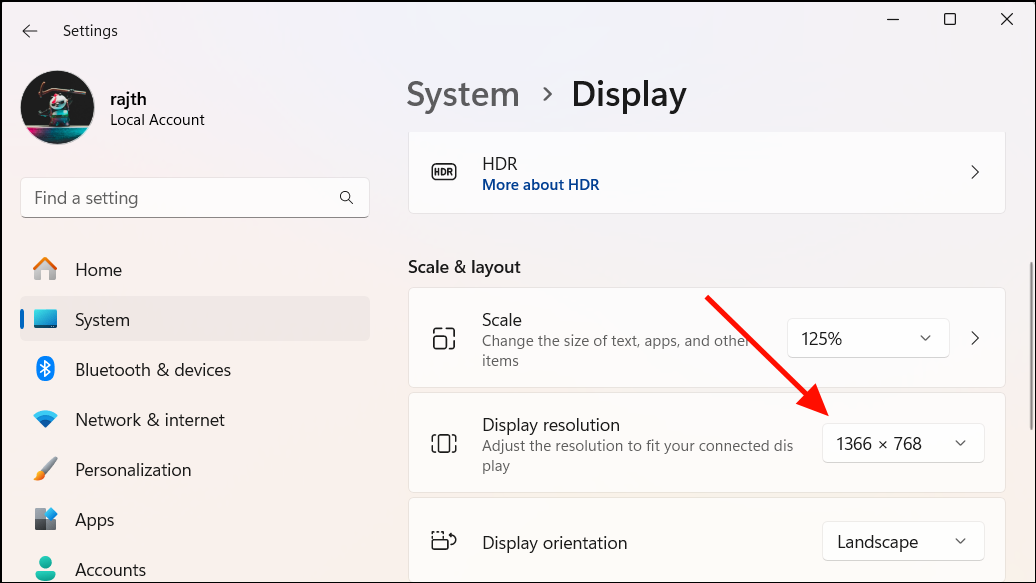Image resolution: width=1036 pixels, height=583 pixels.
Task: Open the More about HDR link
Action: 540,184
